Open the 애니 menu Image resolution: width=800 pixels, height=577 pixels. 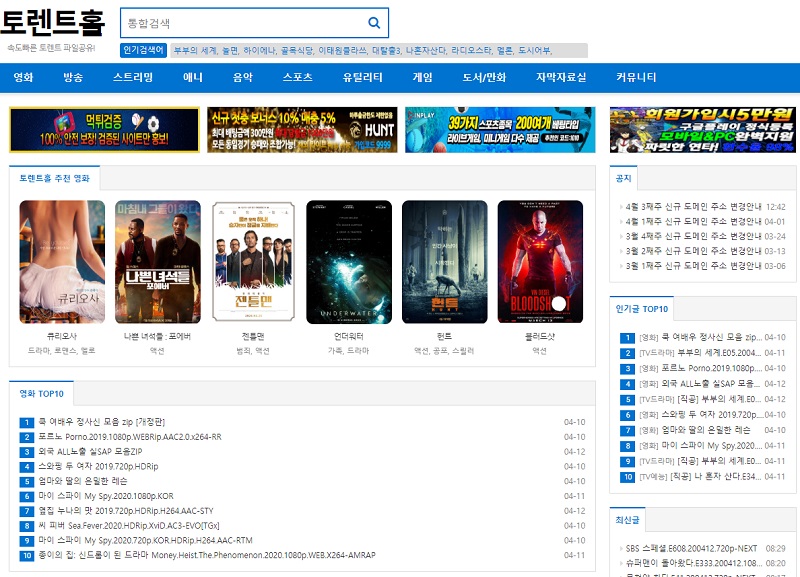pyautogui.click(x=193, y=78)
